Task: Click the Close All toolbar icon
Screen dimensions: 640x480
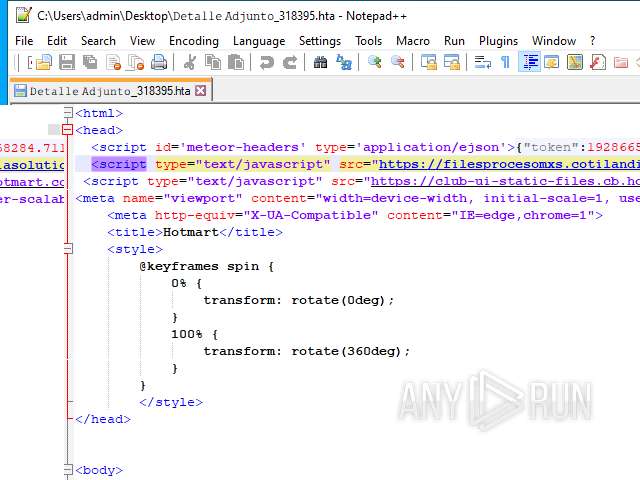Action: tap(136, 62)
